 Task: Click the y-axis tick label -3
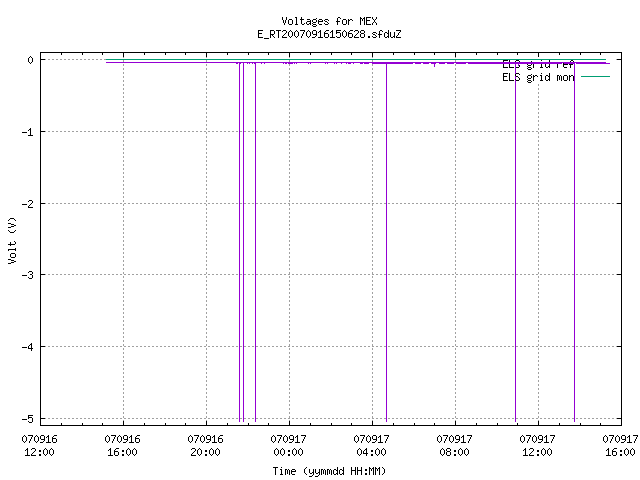click(27, 275)
